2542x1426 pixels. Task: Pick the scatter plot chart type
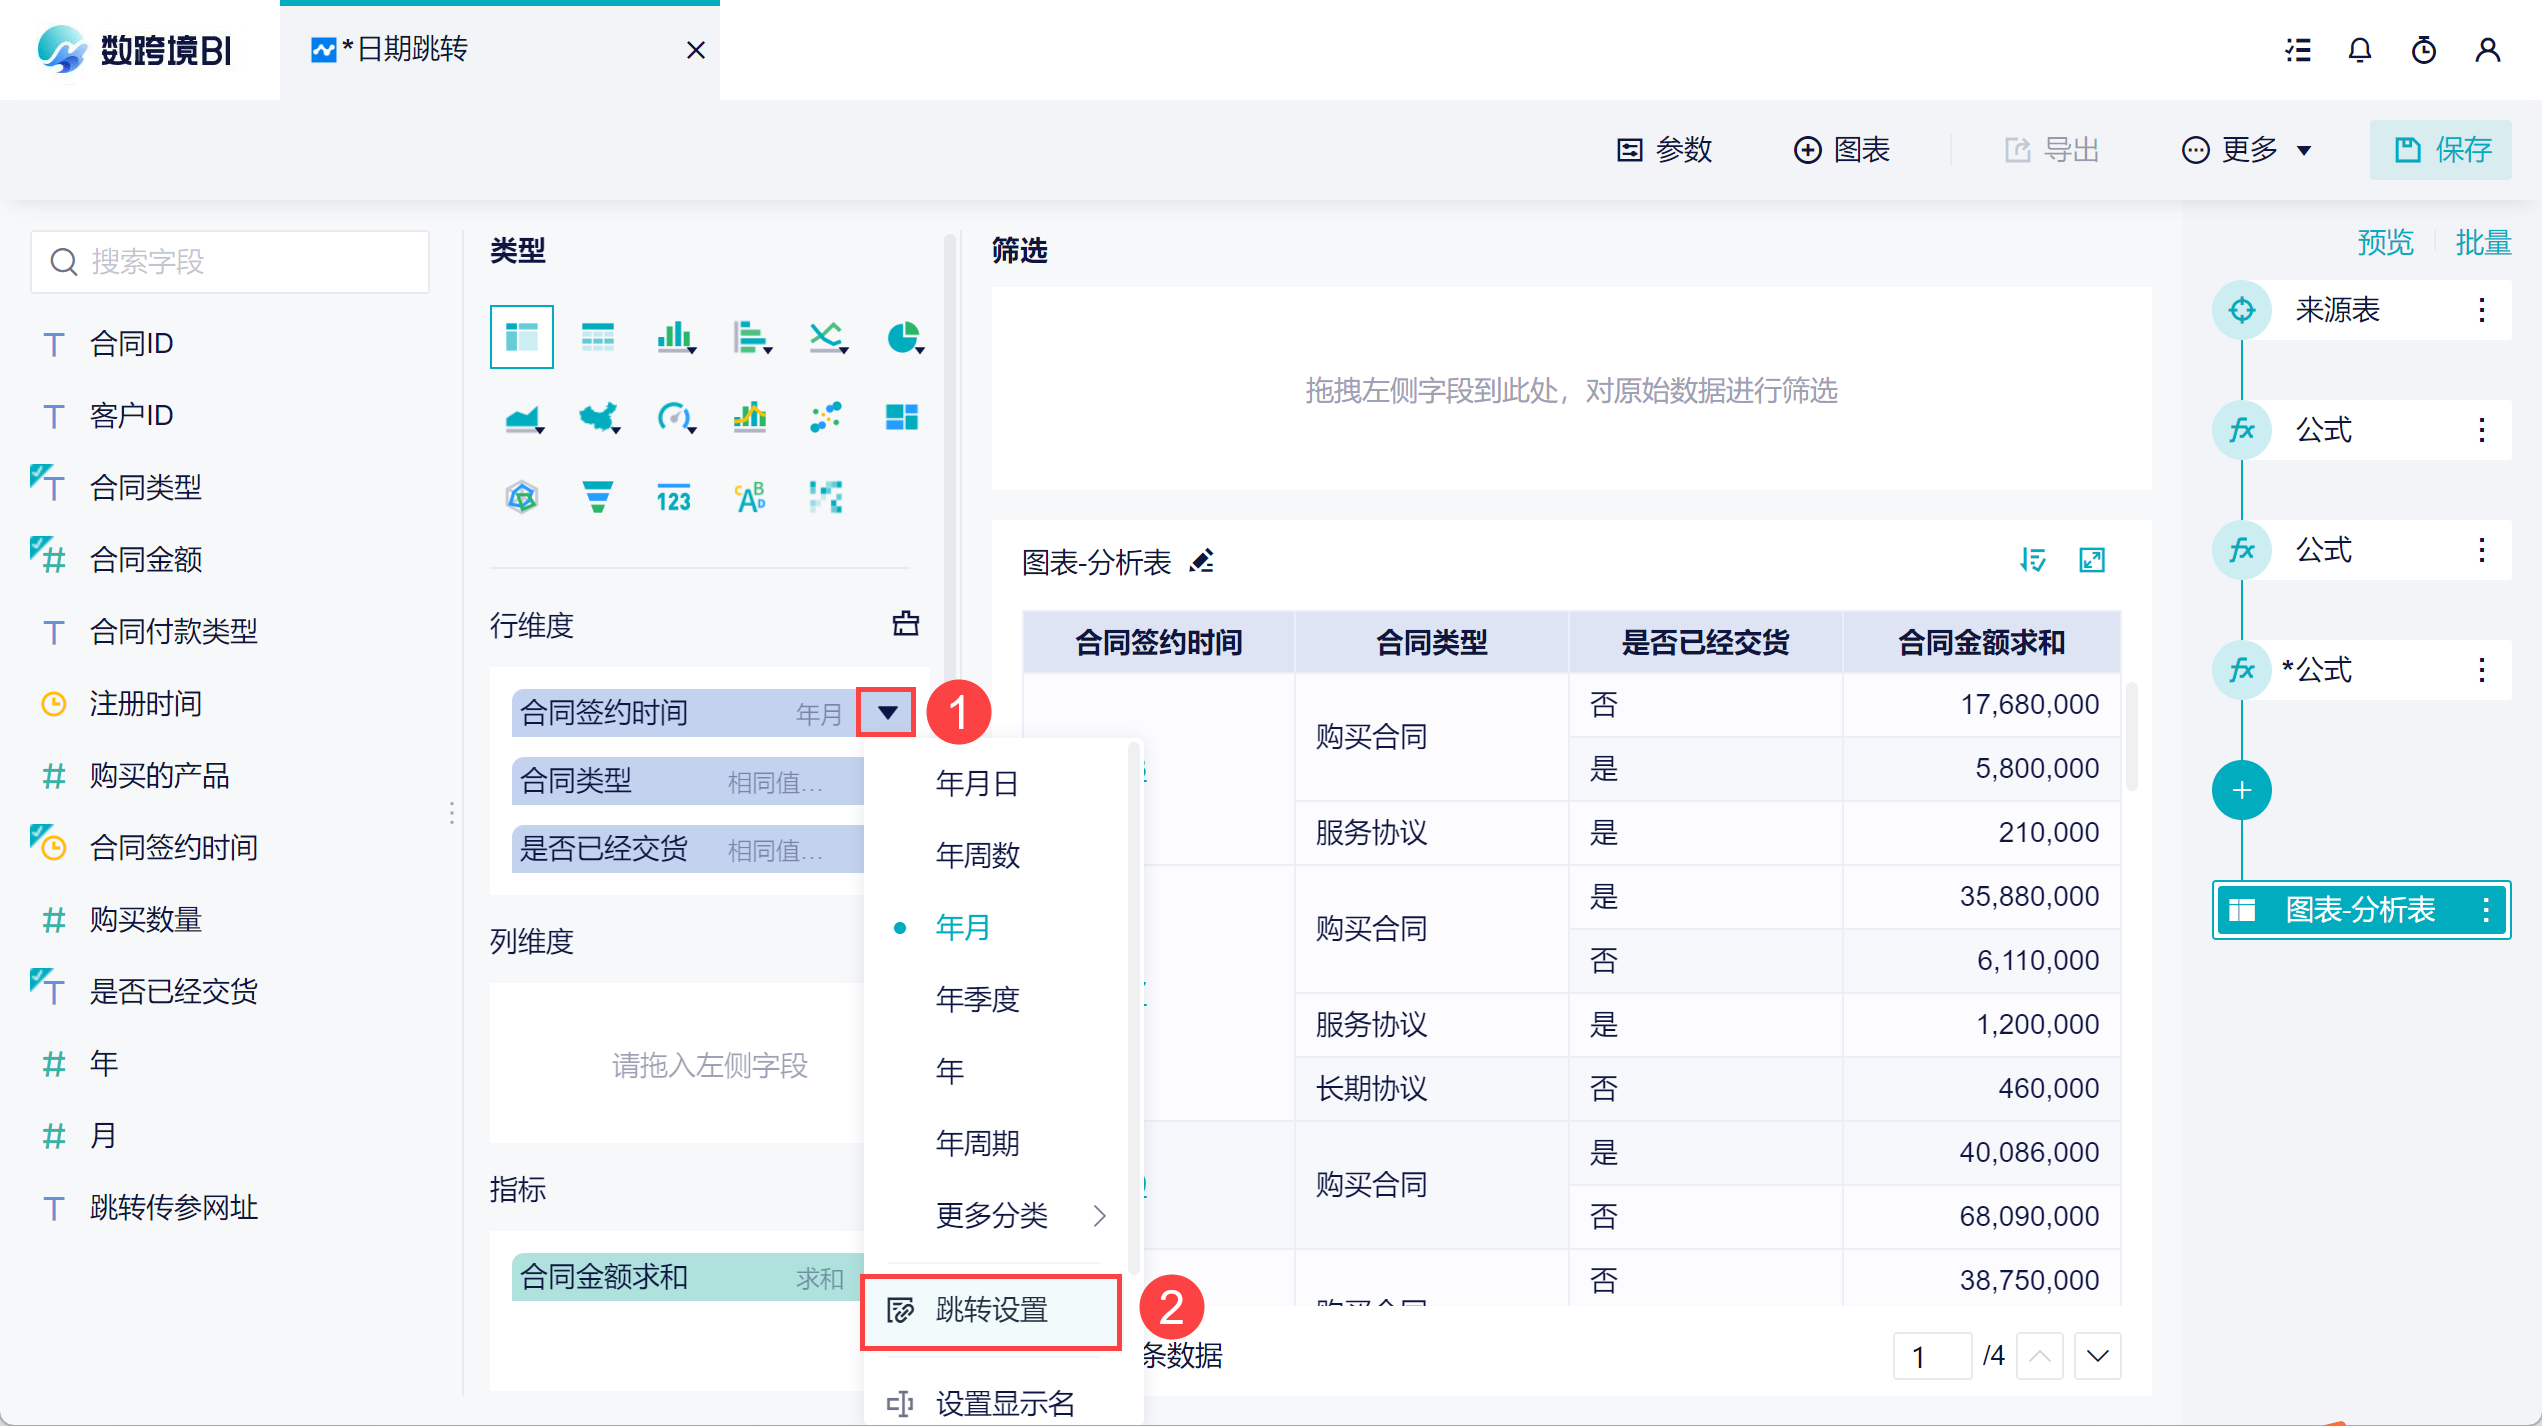[826, 417]
